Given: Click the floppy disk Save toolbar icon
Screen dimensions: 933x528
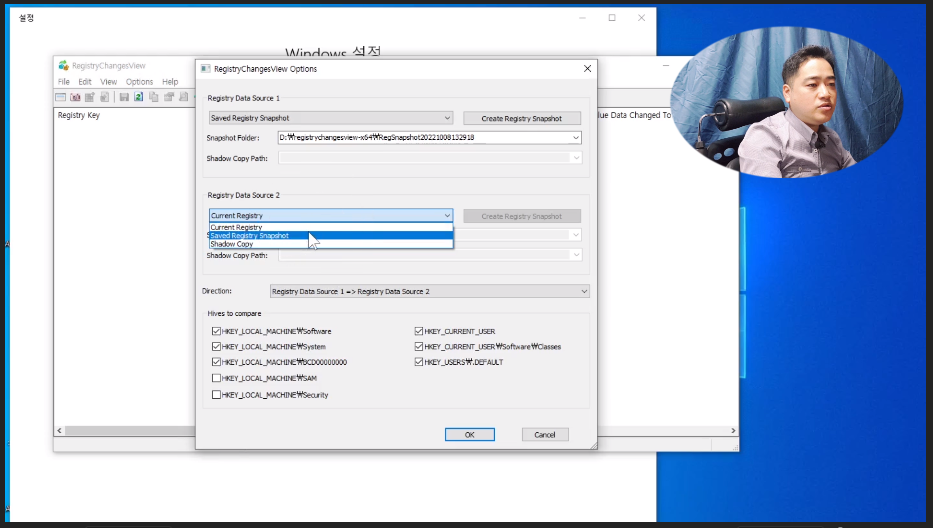Looking at the screenshot, I should click(124, 96).
